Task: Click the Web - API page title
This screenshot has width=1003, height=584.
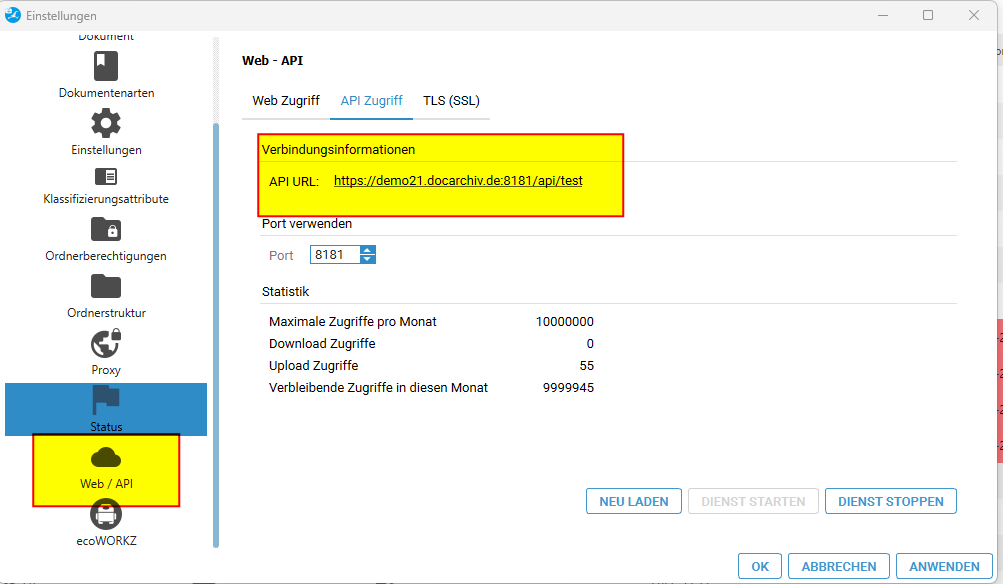Action: point(272,61)
